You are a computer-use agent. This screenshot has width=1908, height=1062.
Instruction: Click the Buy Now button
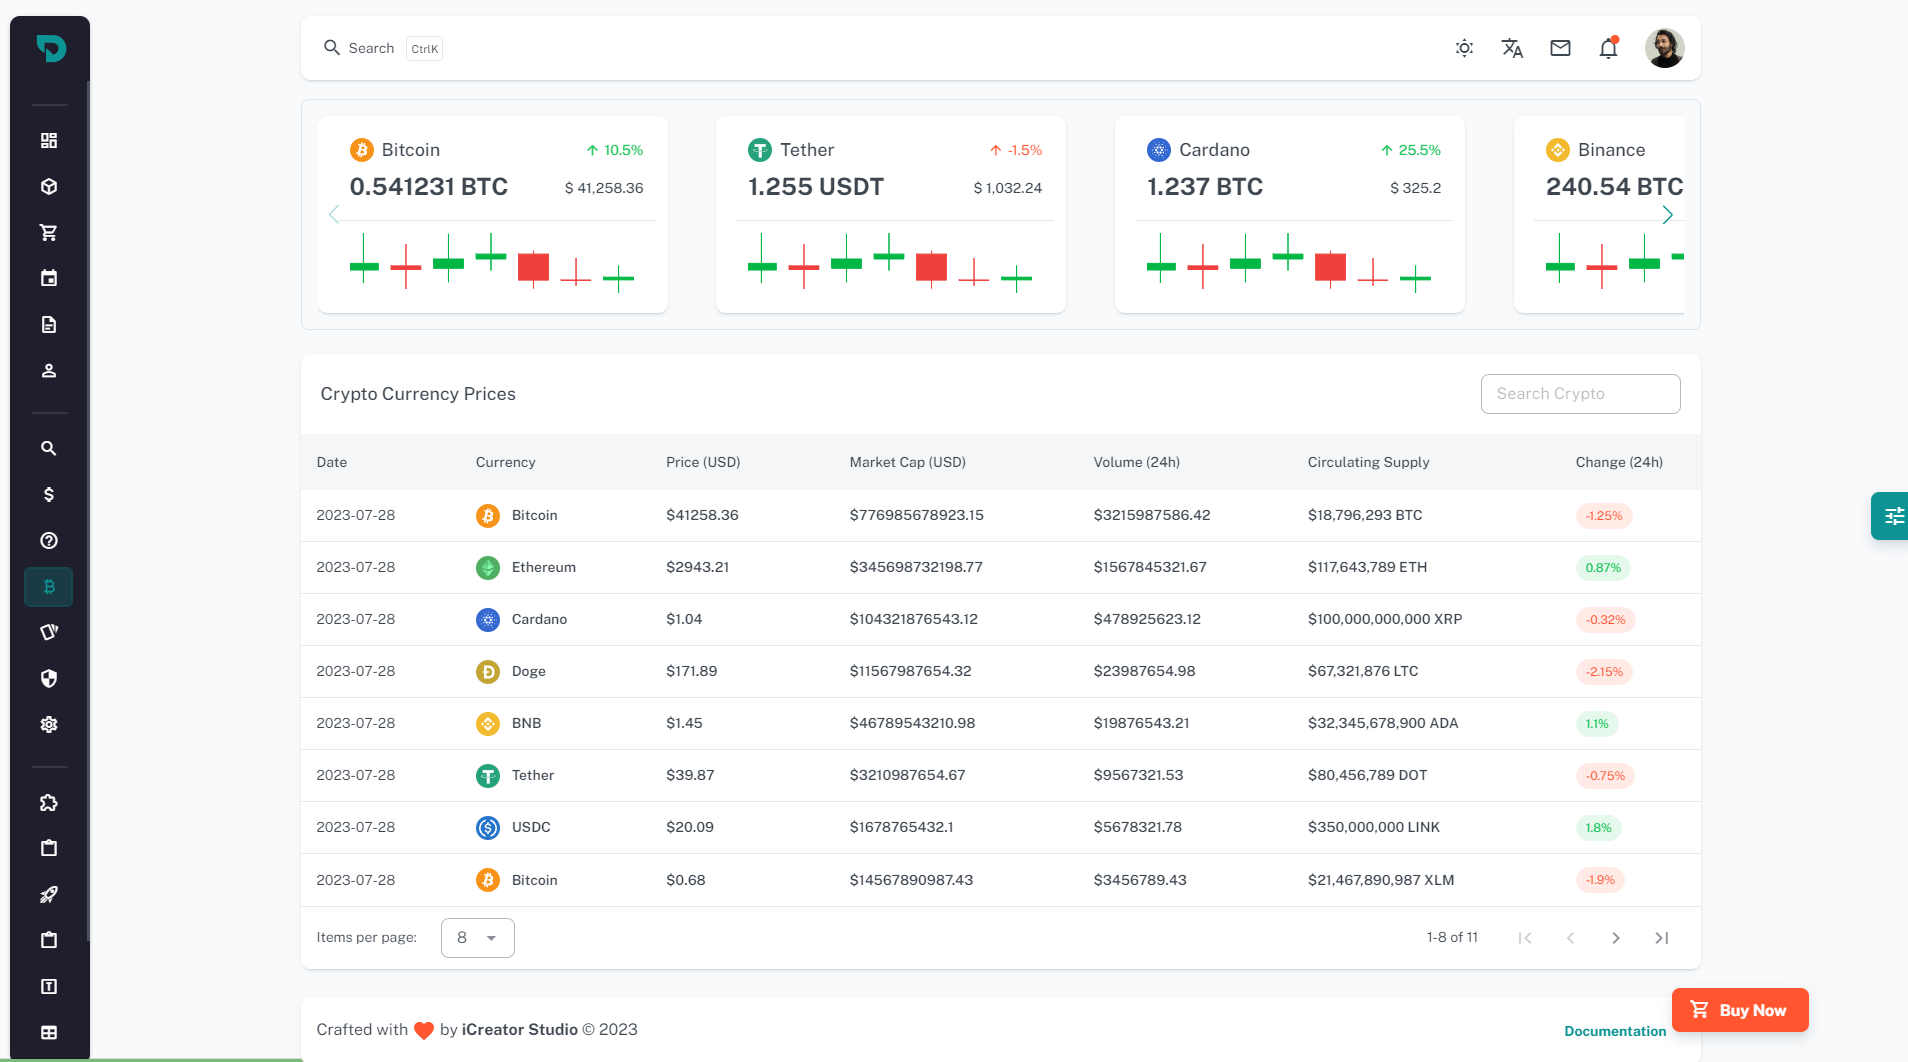click(x=1740, y=1010)
